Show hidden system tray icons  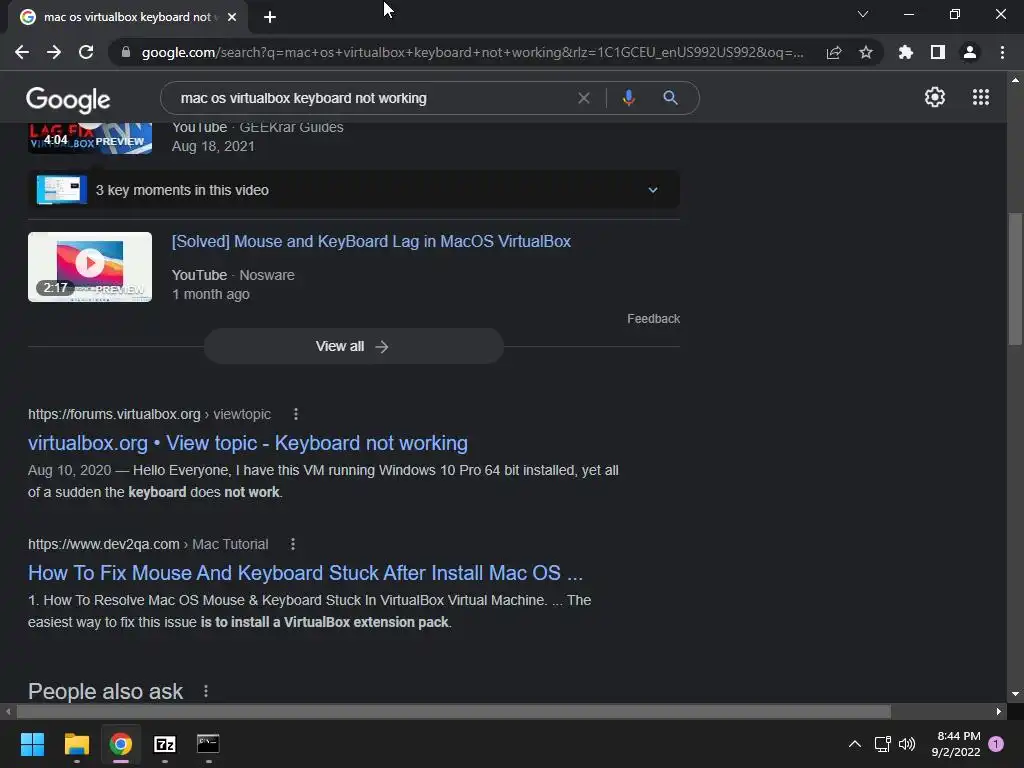coord(854,744)
